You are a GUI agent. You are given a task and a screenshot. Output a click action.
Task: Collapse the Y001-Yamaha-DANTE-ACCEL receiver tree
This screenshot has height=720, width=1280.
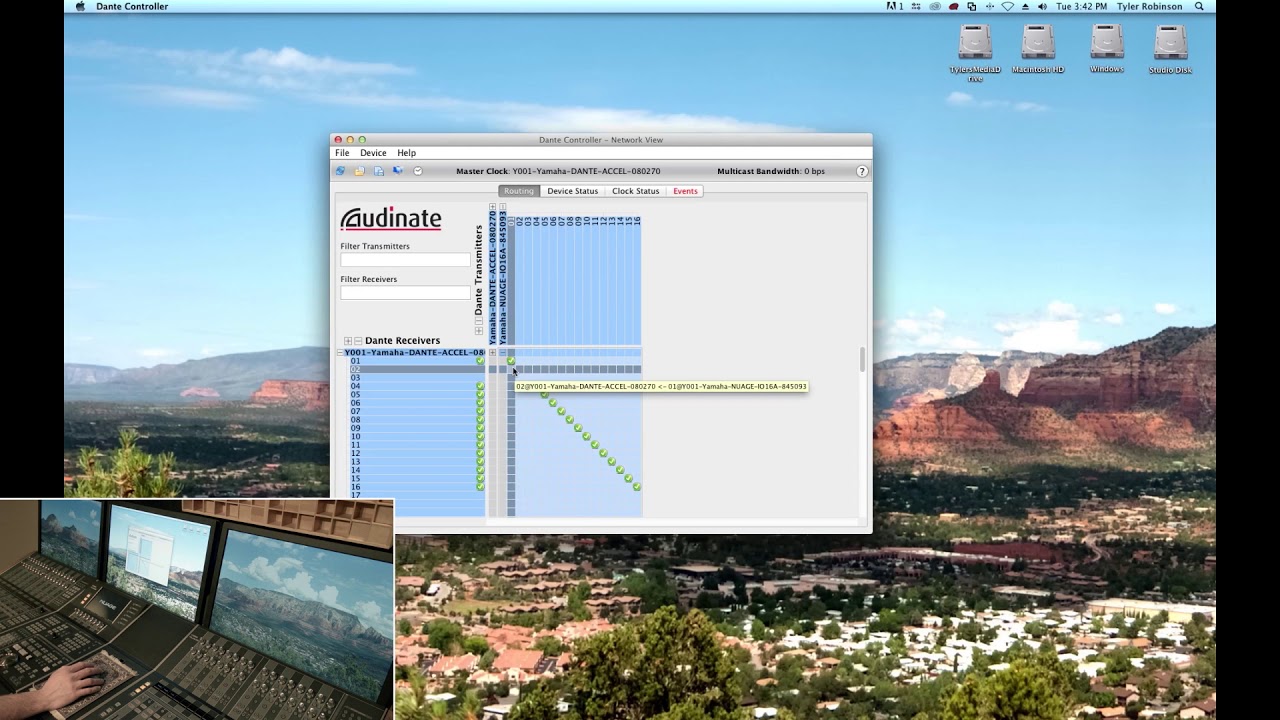339,353
